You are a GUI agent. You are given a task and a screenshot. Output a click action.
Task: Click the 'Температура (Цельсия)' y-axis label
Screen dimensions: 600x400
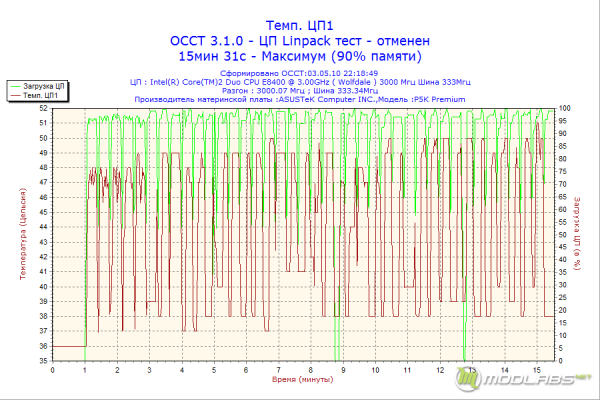click(23, 234)
